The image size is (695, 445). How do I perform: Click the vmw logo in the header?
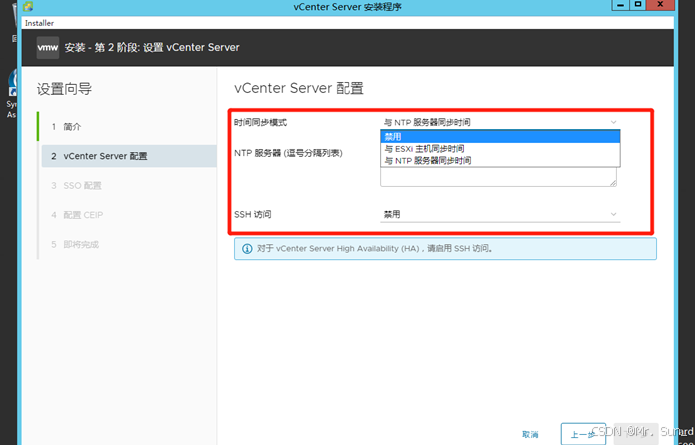(47, 47)
